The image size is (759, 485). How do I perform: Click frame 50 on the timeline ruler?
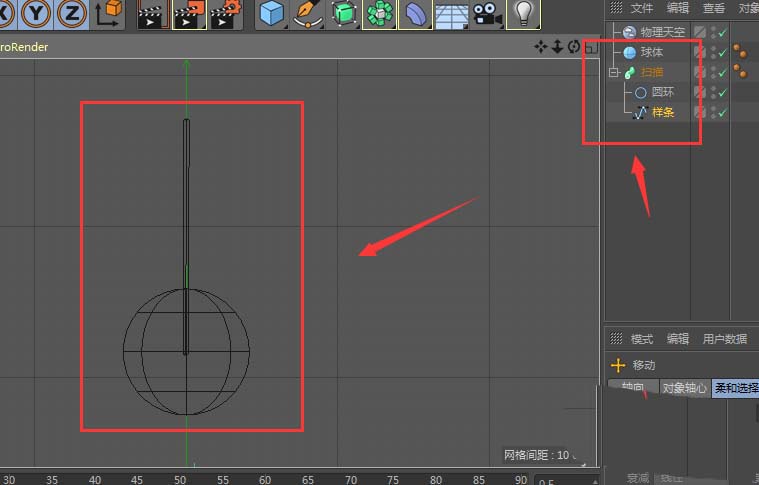point(180,479)
